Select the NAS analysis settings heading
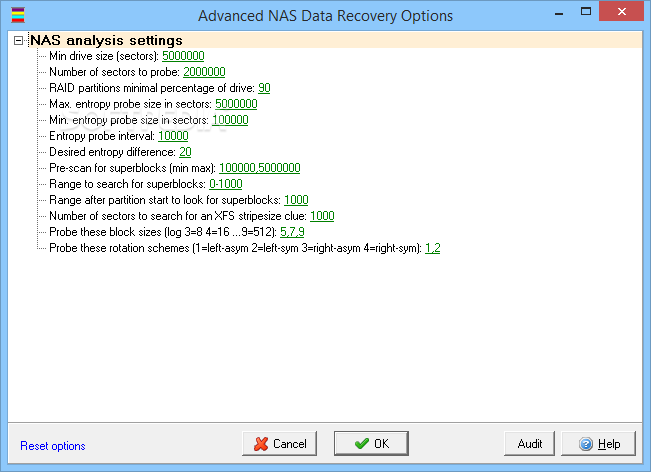 106,40
